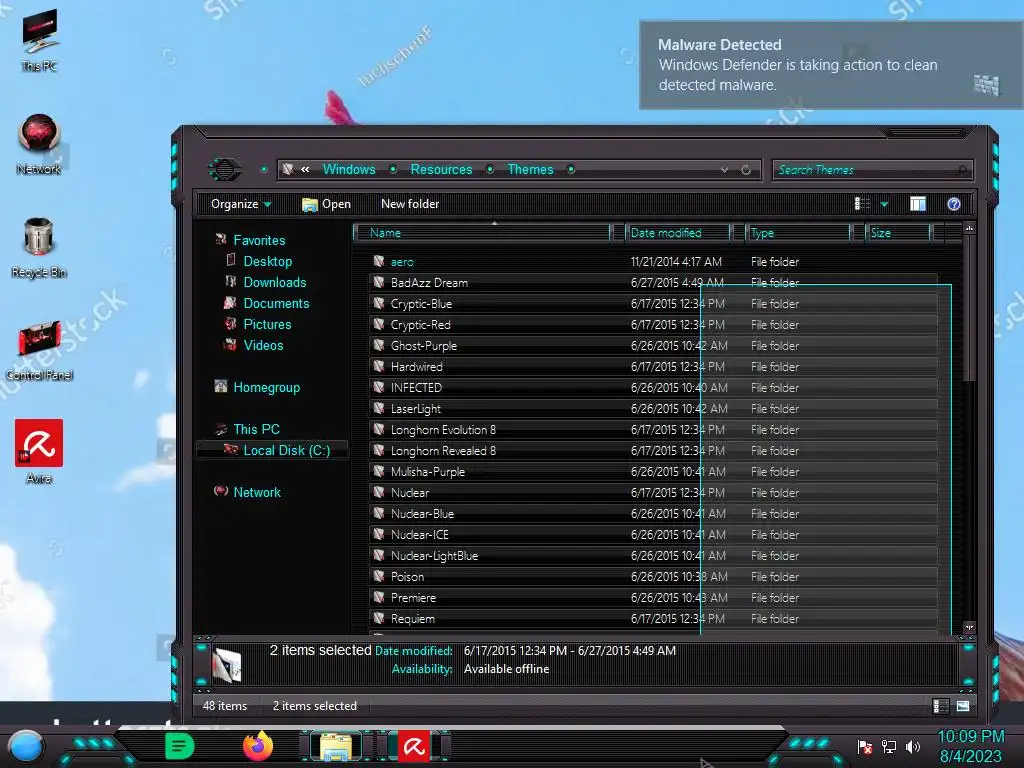1024x768 pixels.
Task: Click the Poison folder icon
Action: coord(379,576)
